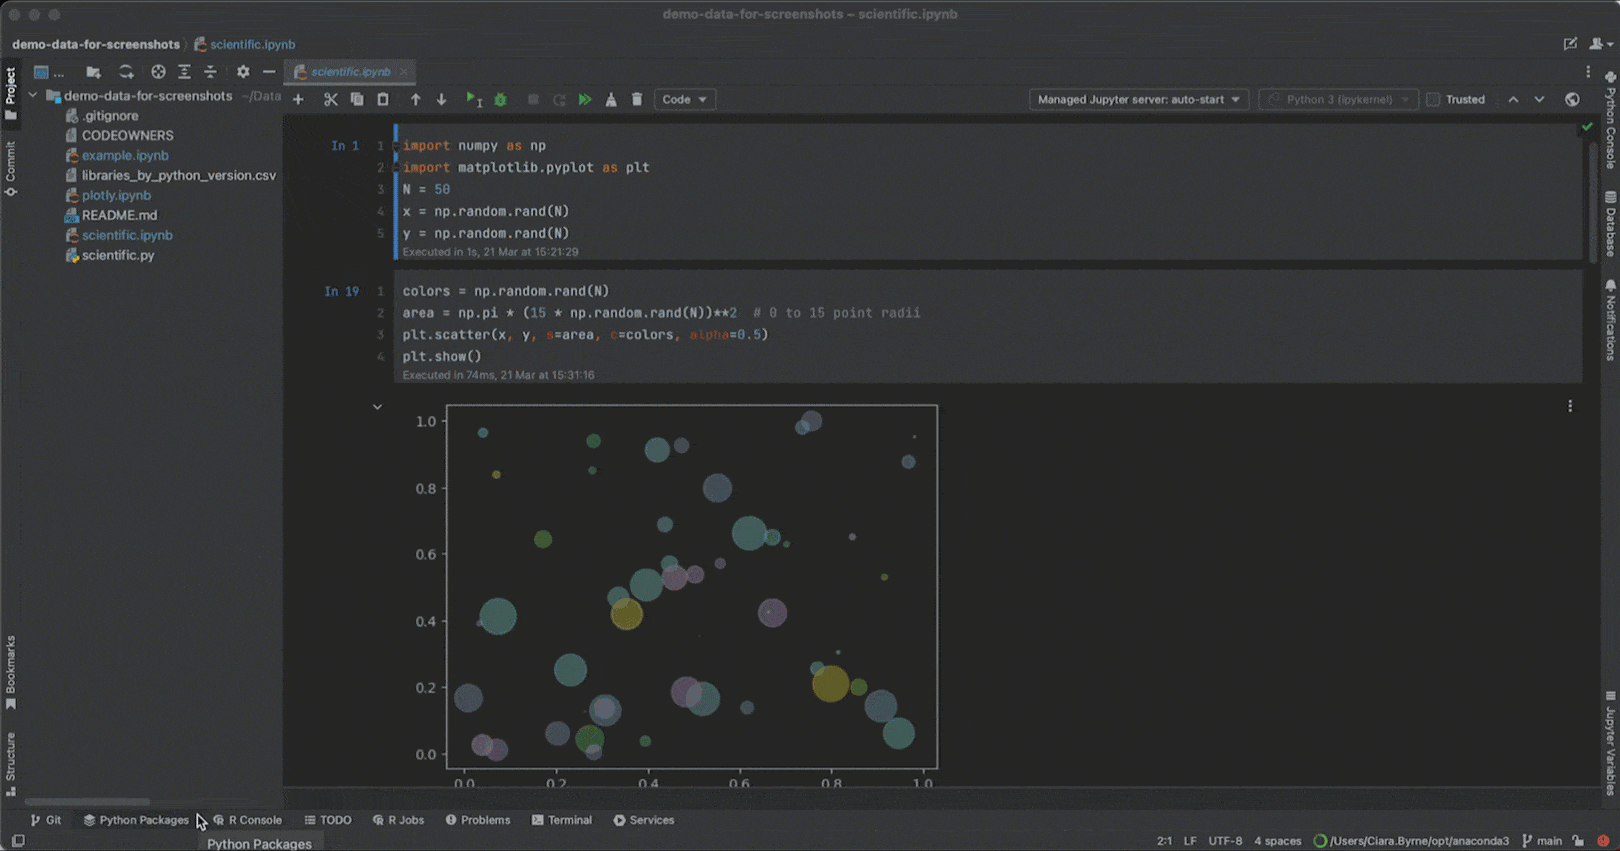
Task: Run all cells with double-arrow icon
Action: coord(585,100)
